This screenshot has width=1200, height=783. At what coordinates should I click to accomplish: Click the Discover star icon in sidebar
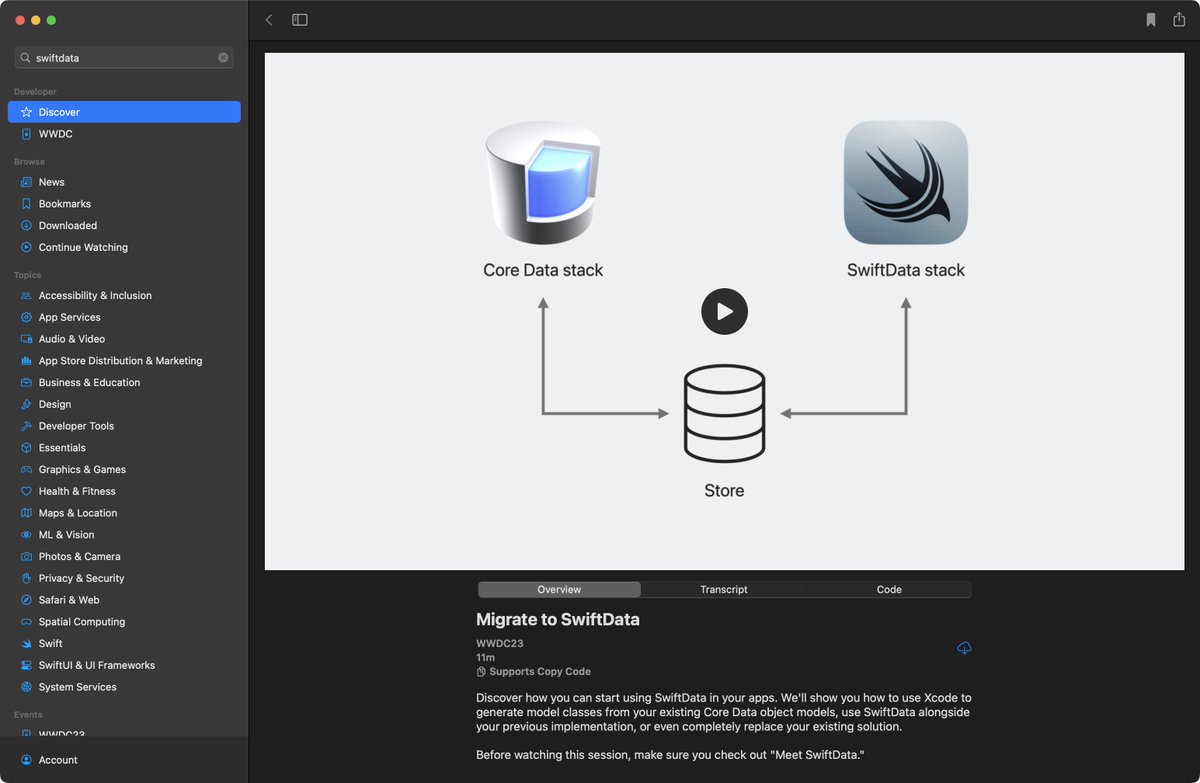pyautogui.click(x=27, y=112)
